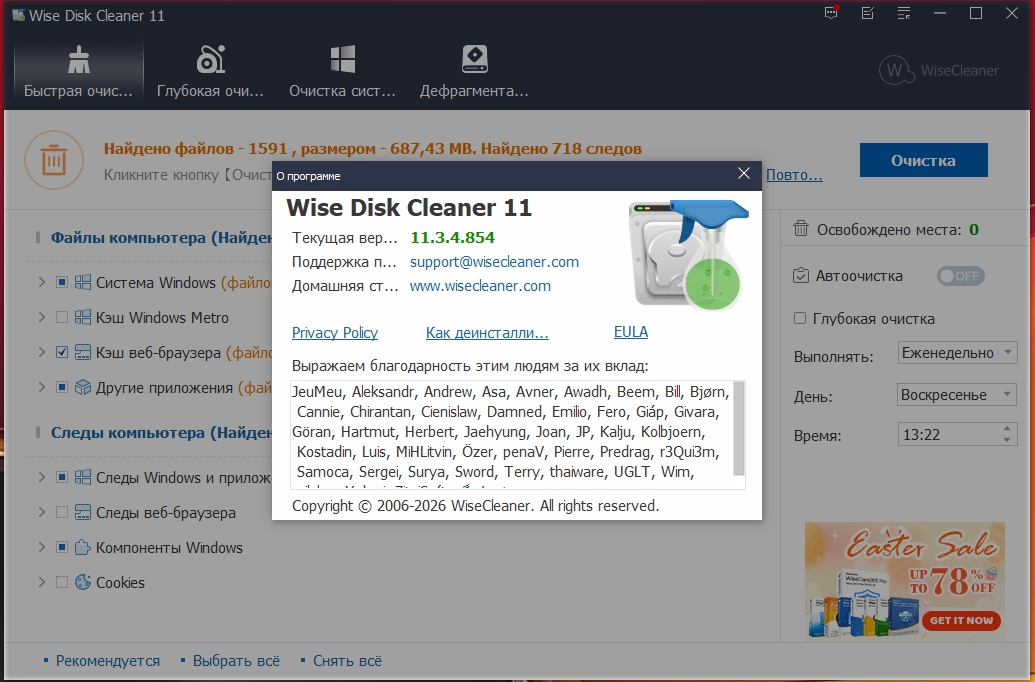Expand Следы веб-браузера item

point(42,512)
